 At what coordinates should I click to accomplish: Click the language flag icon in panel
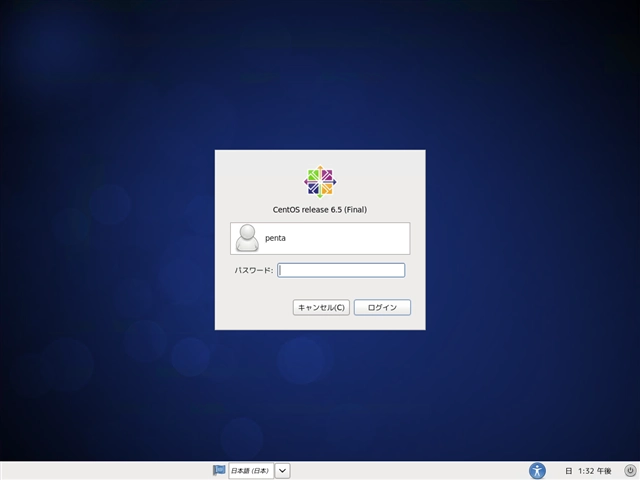point(219,470)
